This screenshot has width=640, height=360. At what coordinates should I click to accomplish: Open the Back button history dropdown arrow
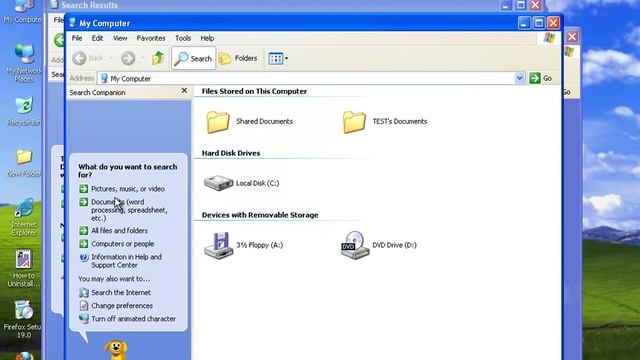coord(111,58)
